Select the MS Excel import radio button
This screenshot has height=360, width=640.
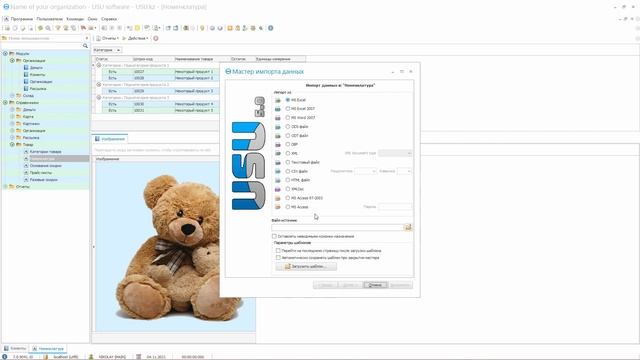tap(288, 100)
